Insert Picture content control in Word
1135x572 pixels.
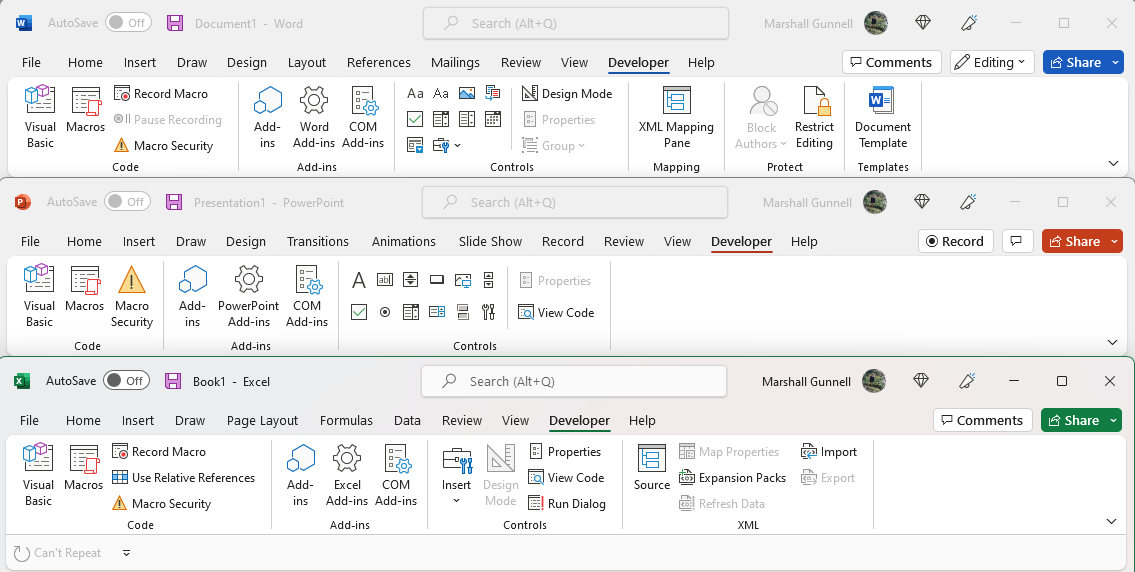[467, 93]
